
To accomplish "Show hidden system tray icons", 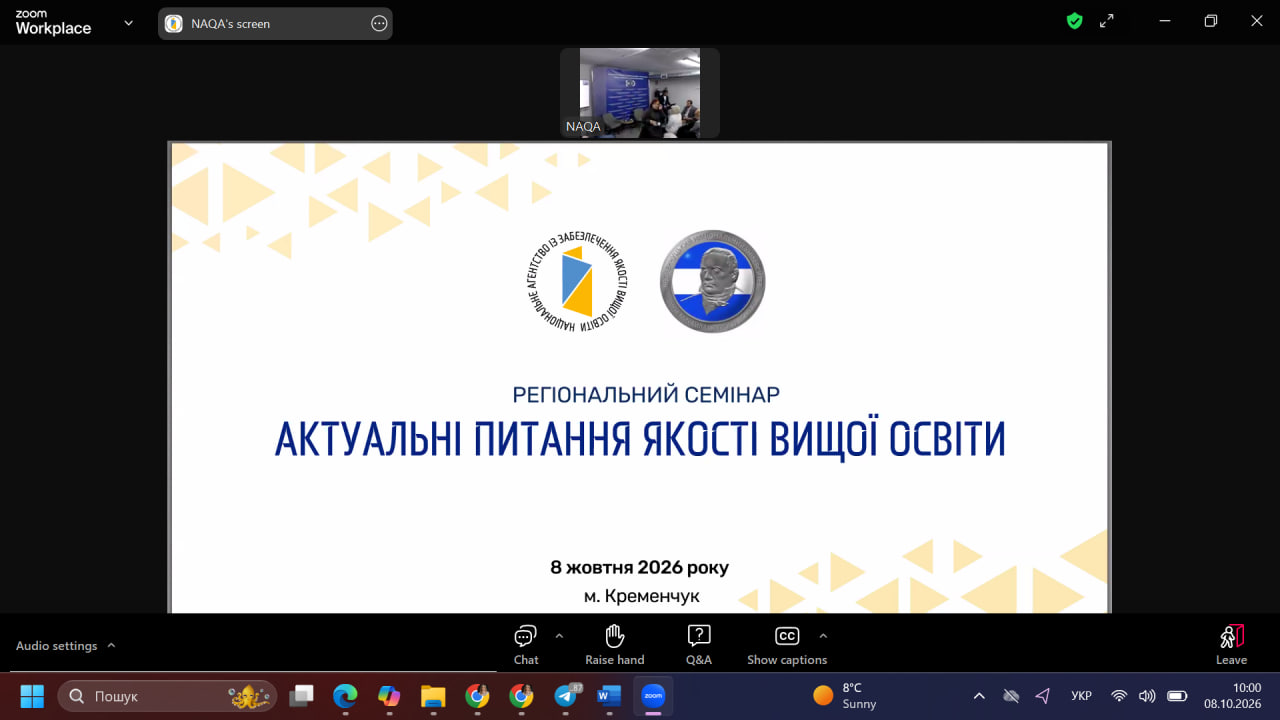I will (979, 696).
